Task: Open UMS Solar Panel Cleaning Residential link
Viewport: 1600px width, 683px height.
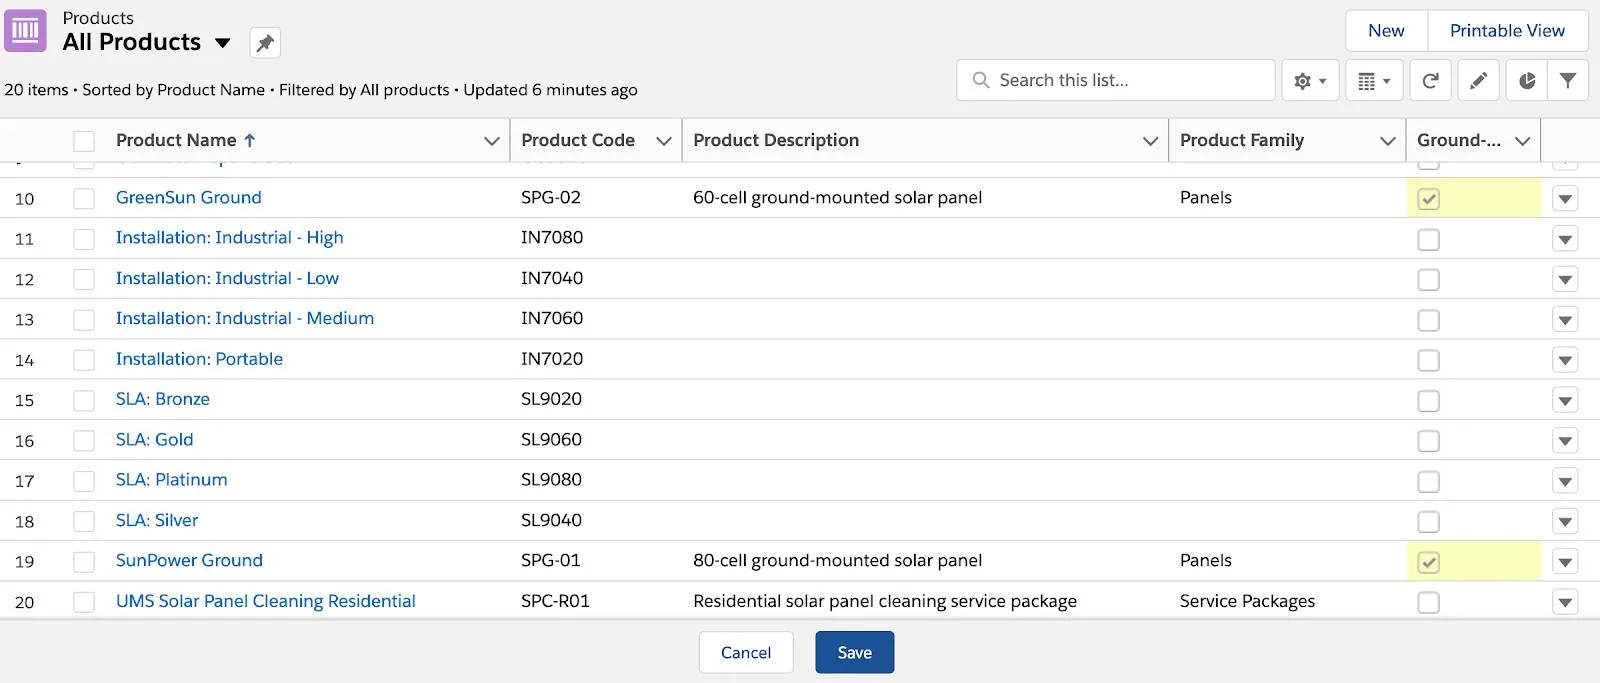Action: click(x=266, y=601)
